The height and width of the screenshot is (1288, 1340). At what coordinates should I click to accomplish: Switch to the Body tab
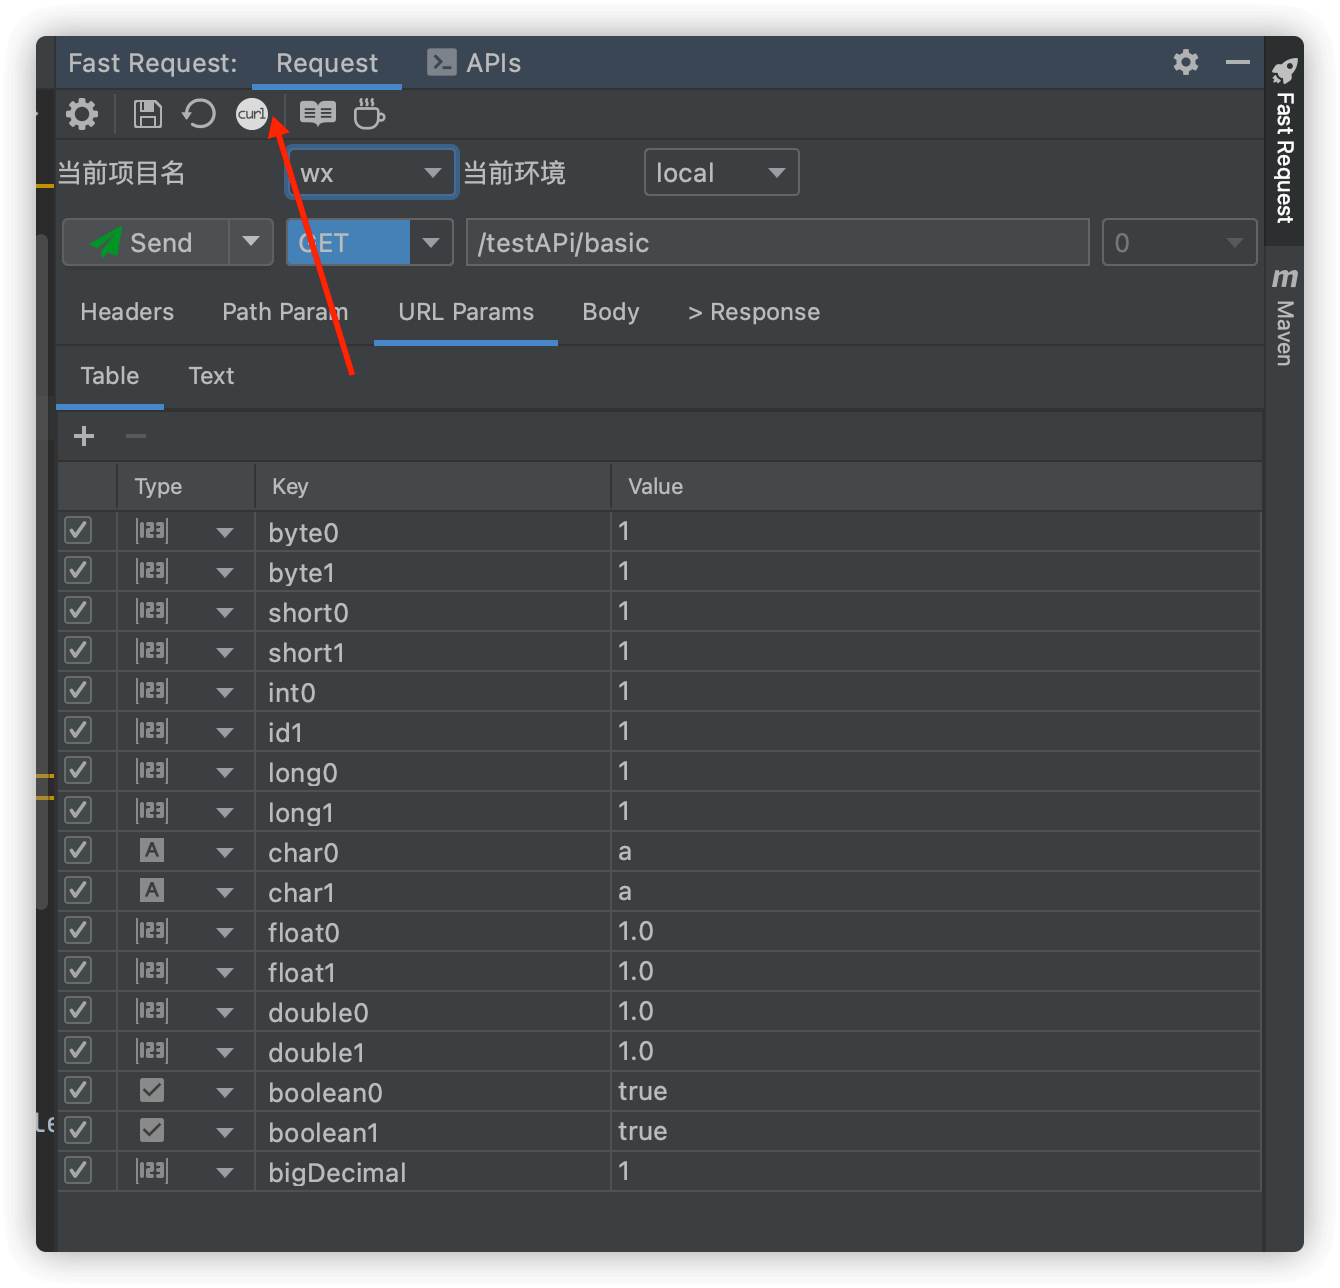tap(610, 312)
